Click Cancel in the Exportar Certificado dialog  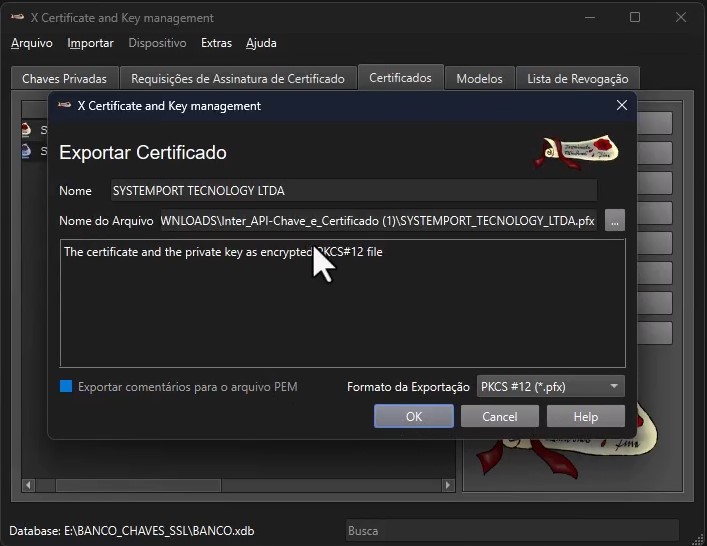500,416
